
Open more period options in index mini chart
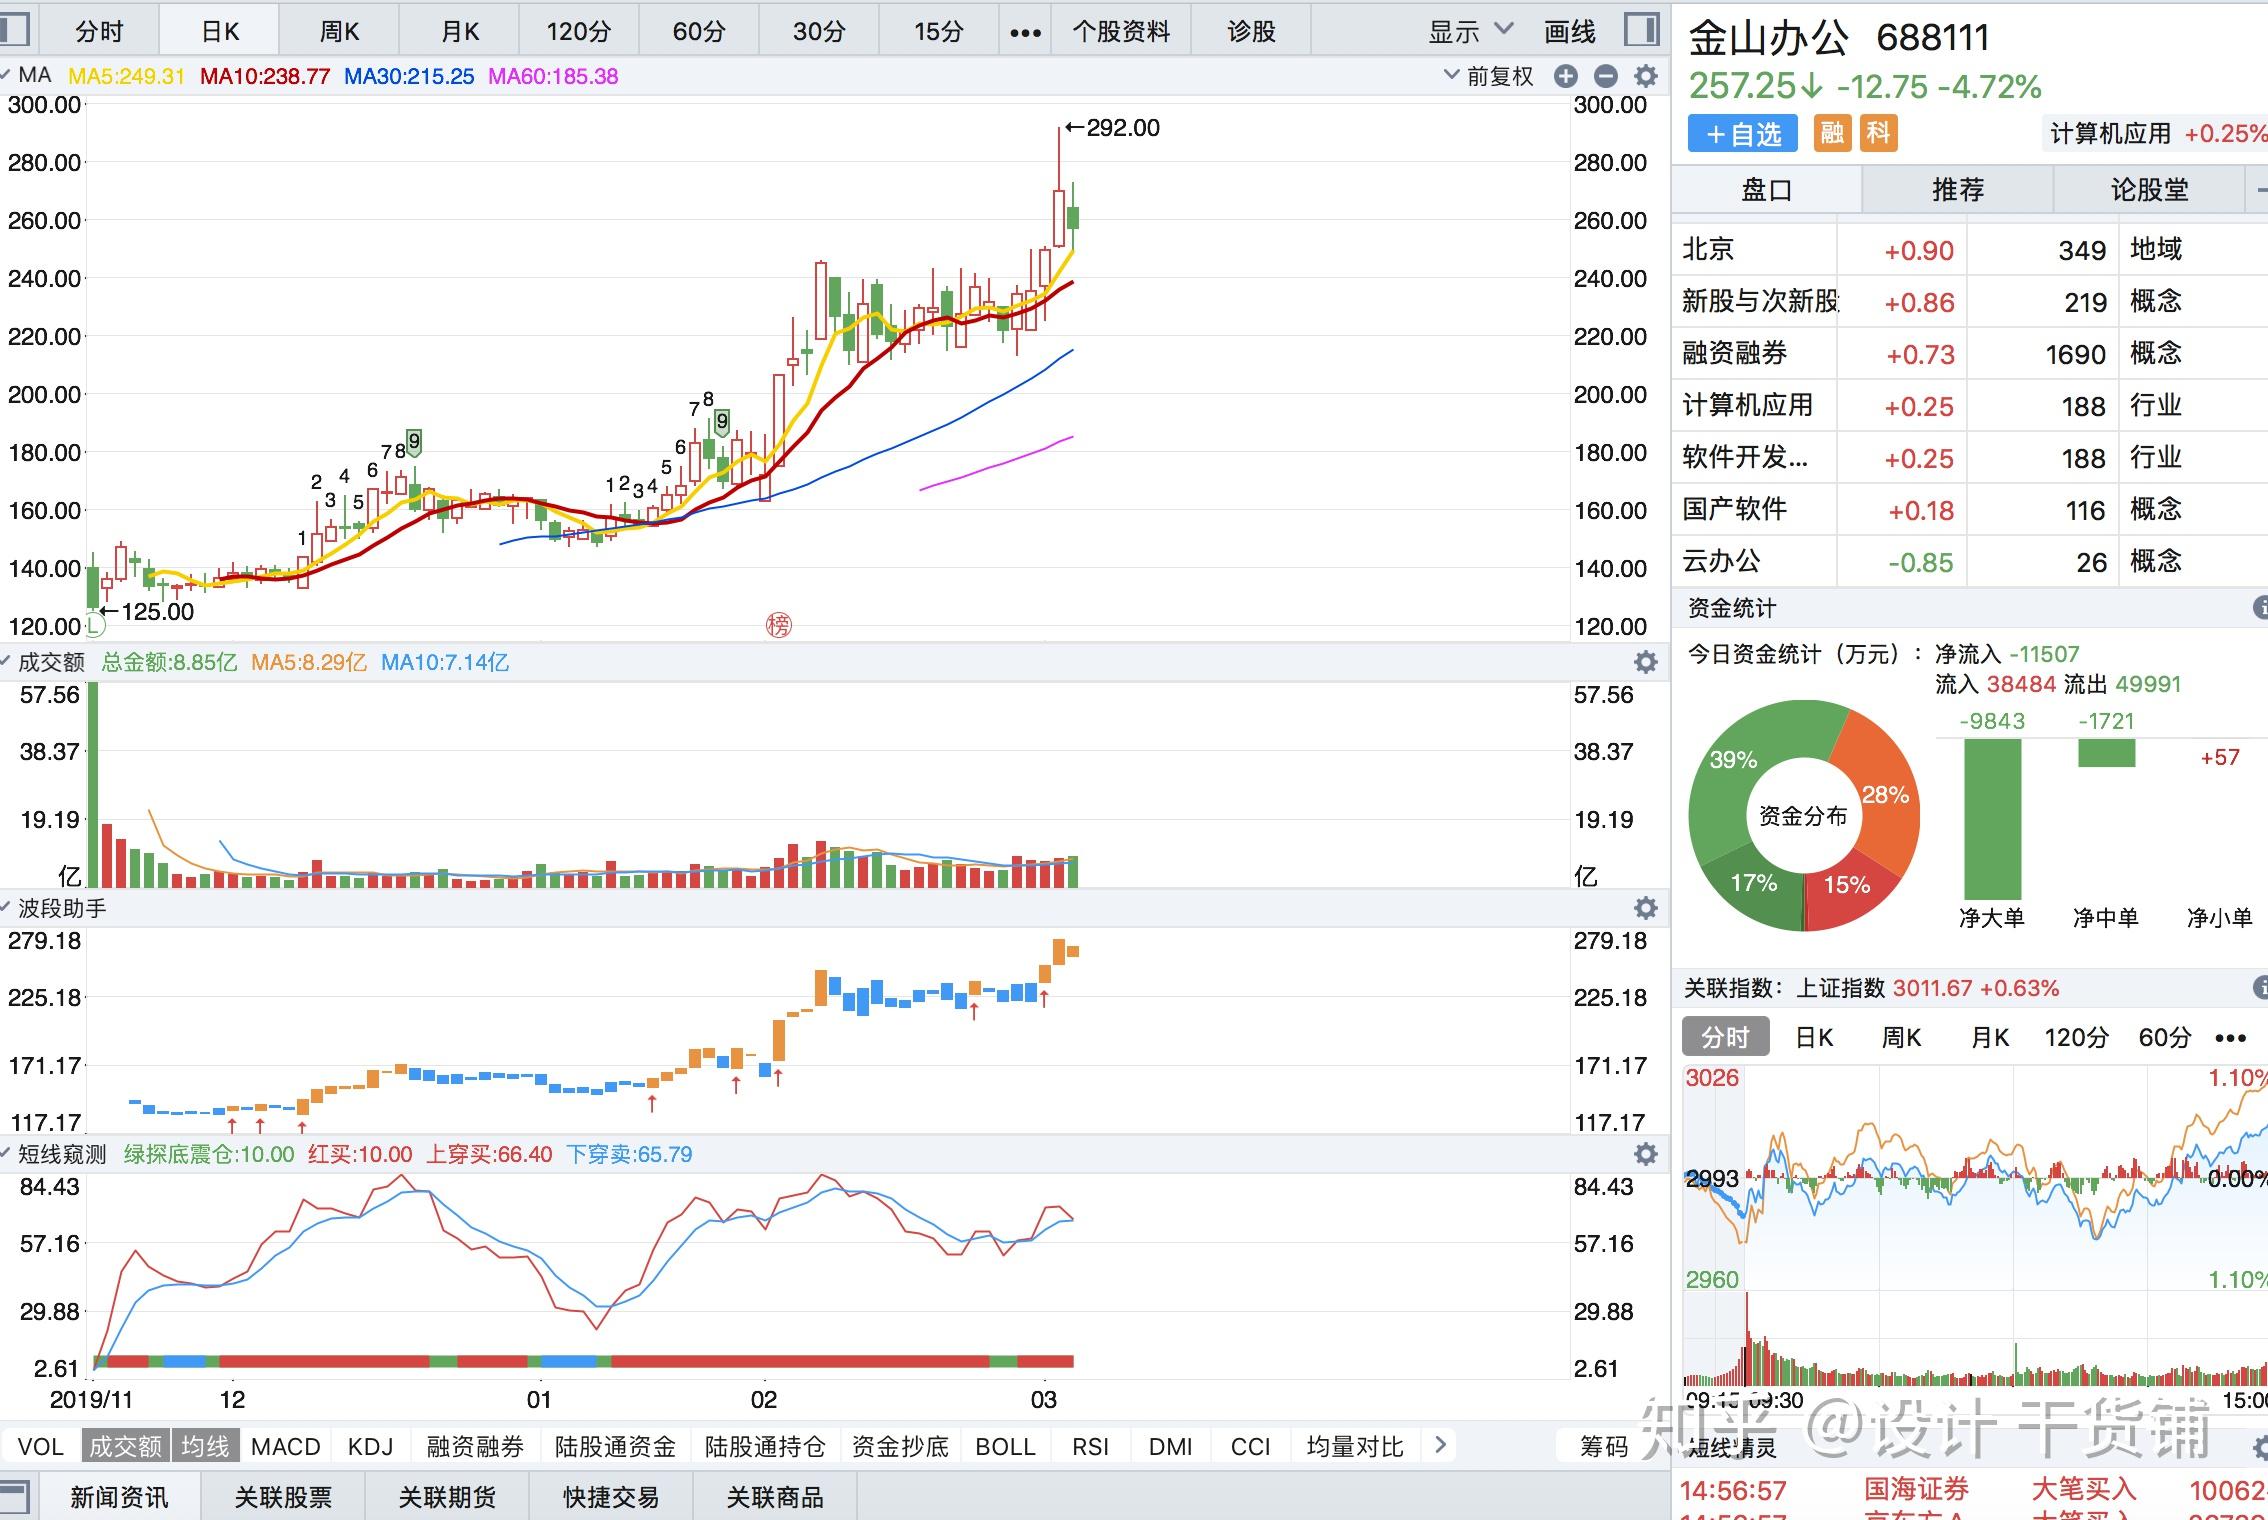[2231, 1038]
